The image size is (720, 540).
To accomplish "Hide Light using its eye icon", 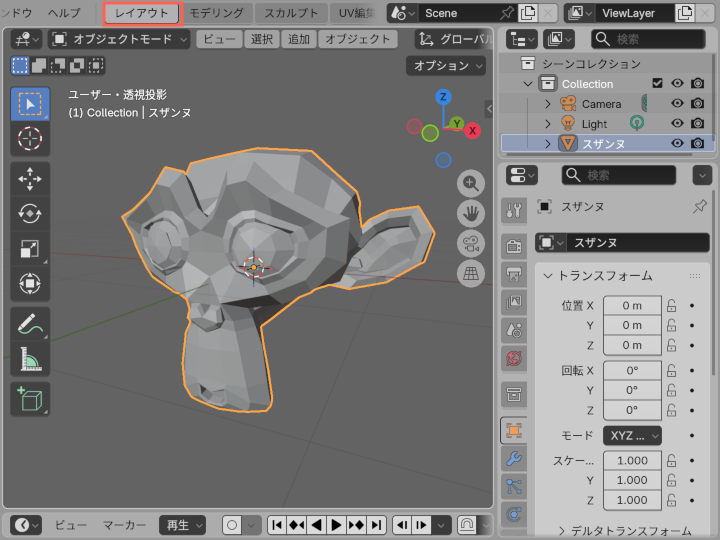I will tap(677, 123).
